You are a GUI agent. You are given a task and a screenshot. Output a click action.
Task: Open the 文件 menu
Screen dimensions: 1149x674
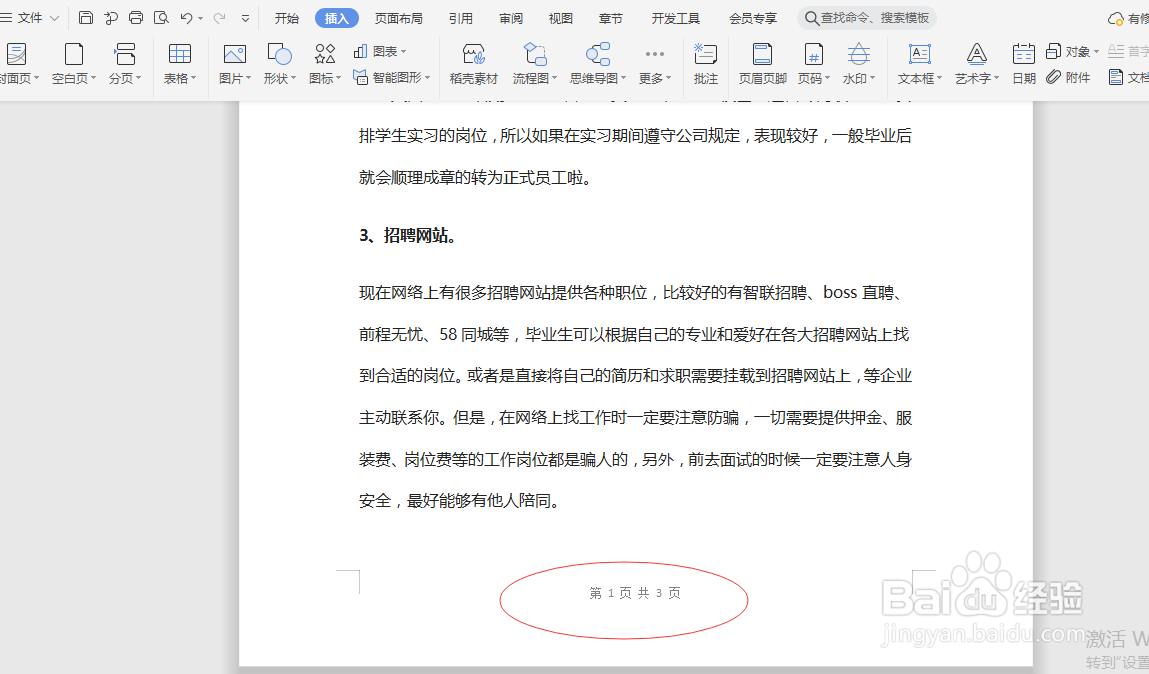coord(29,18)
